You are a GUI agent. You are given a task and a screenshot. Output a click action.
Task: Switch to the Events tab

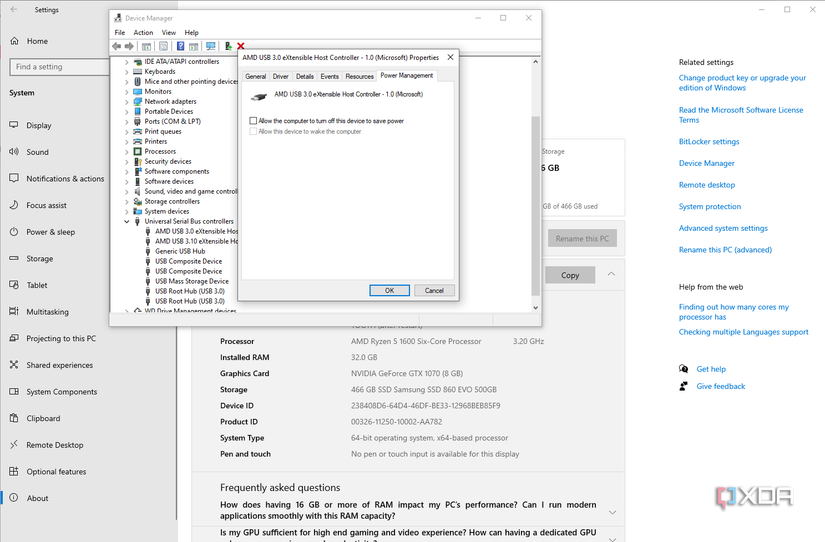tap(329, 77)
